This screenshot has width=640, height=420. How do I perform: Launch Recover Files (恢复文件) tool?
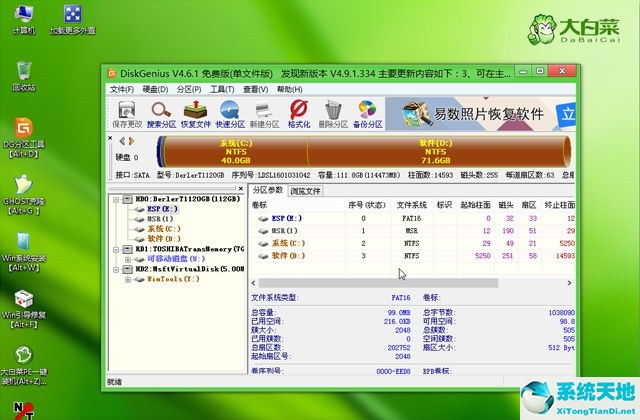pos(196,115)
